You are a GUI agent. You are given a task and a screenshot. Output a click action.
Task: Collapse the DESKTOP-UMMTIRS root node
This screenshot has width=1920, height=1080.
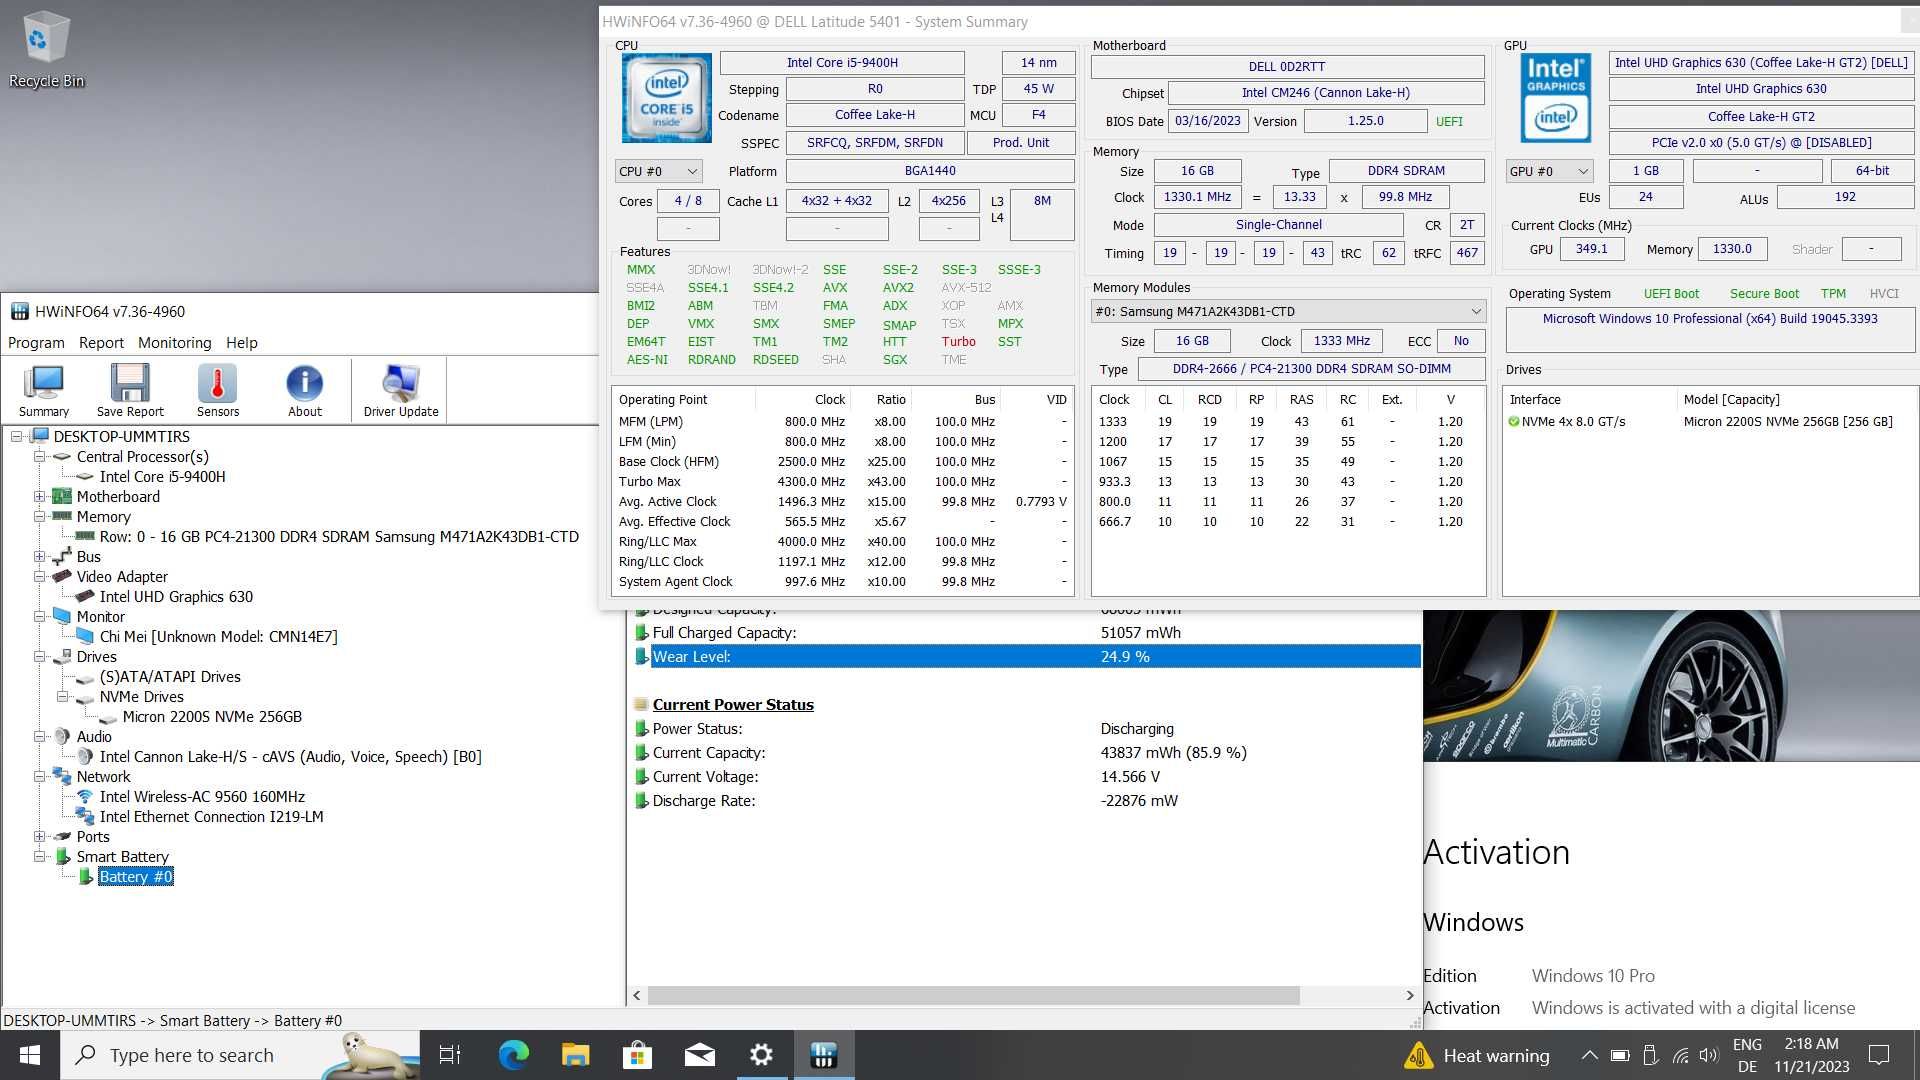coord(17,436)
